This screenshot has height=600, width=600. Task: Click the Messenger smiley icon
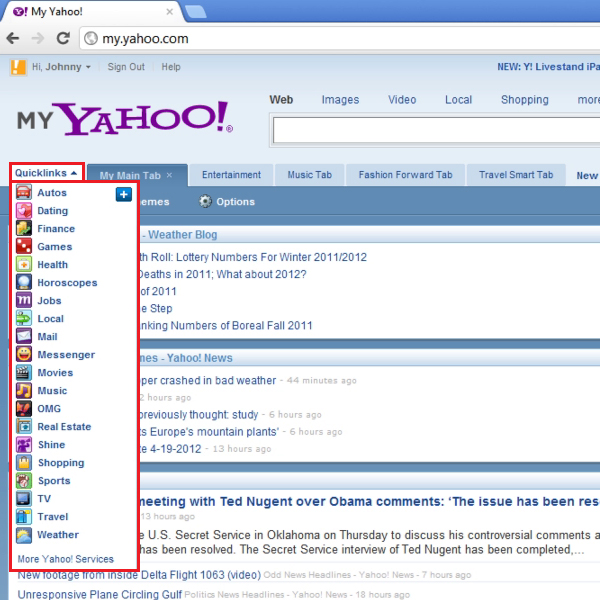(24, 354)
